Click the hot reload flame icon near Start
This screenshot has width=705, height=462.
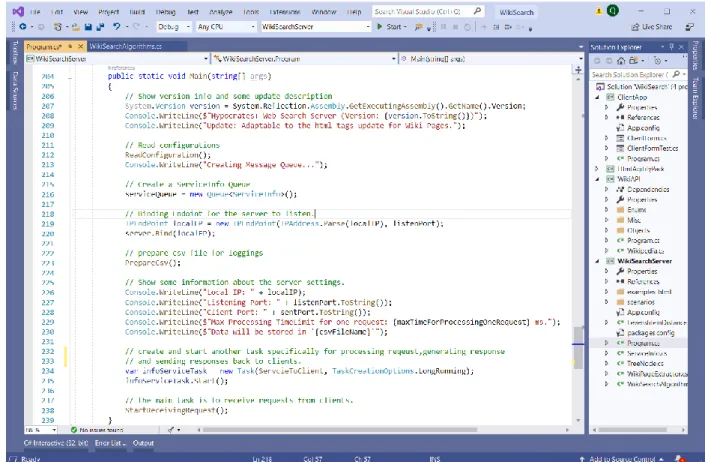tap(418, 27)
